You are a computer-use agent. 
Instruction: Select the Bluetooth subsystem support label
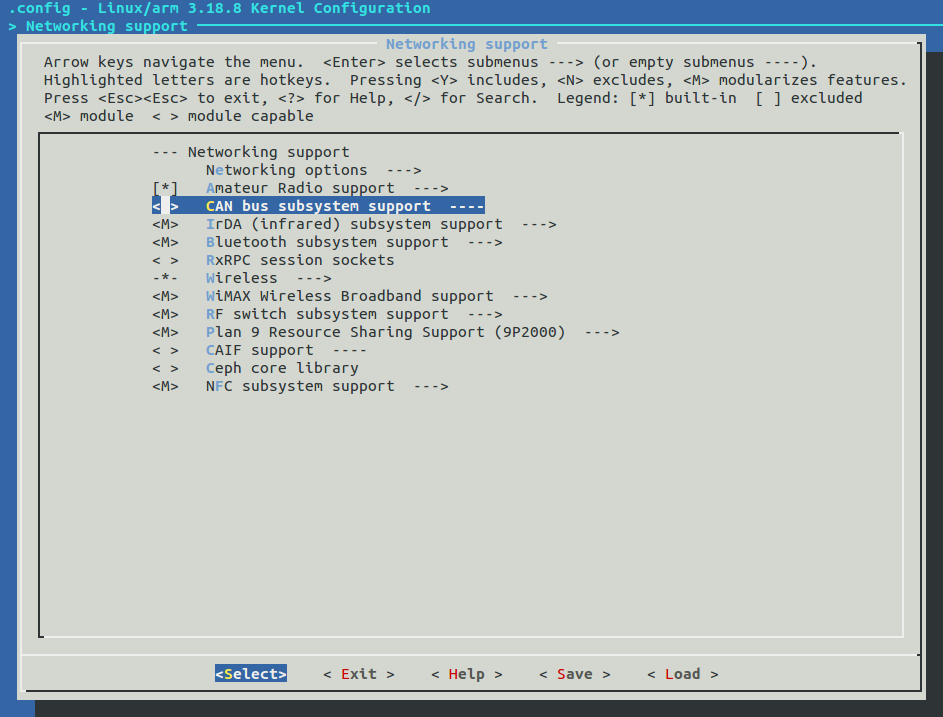tap(327, 242)
